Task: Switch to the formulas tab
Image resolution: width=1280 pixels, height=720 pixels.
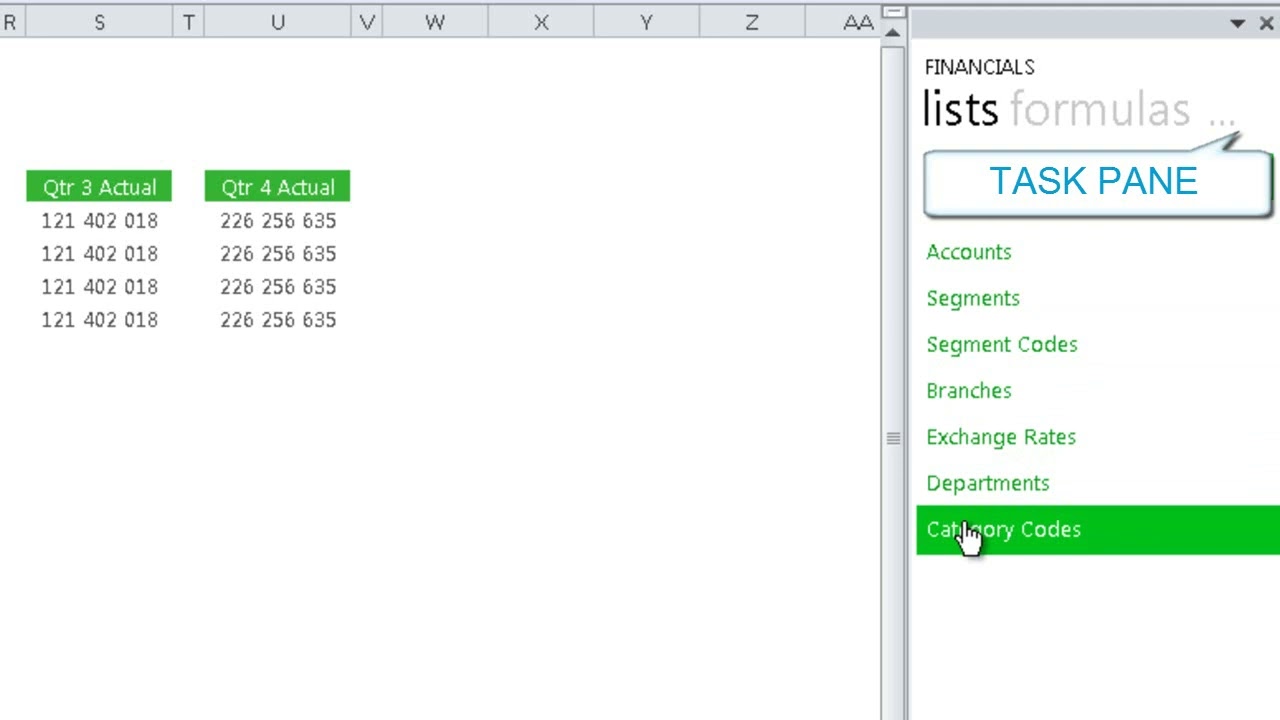Action: pyautogui.click(x=1100, y=109)
